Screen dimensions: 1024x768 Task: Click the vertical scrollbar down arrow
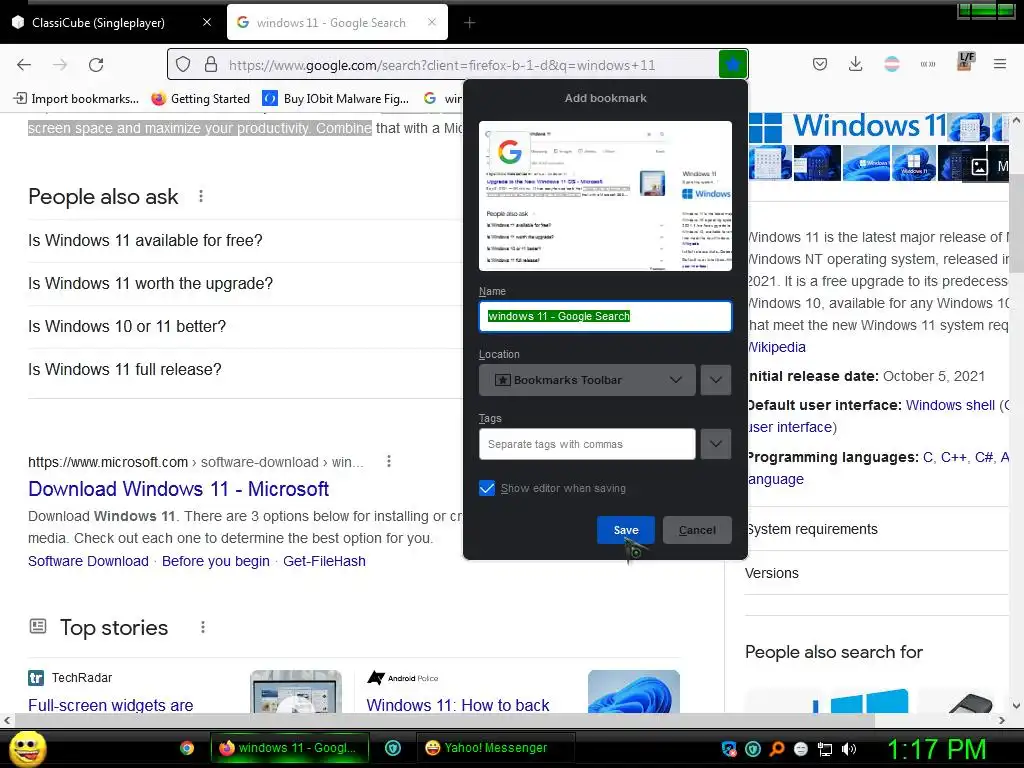[1016, 705]
